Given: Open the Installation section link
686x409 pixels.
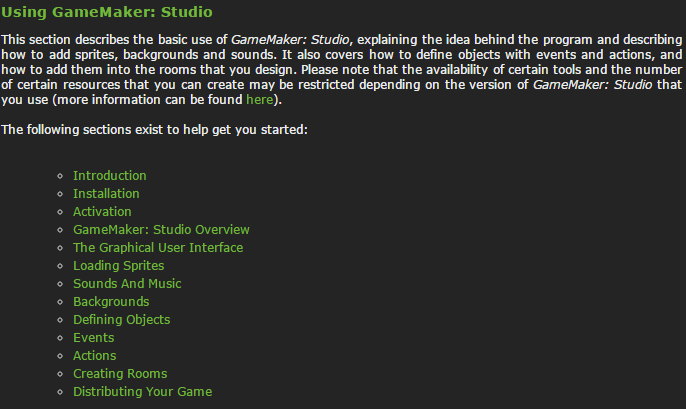Looking at the screenshot, I should pyautogui.click(x=106, y=194).
